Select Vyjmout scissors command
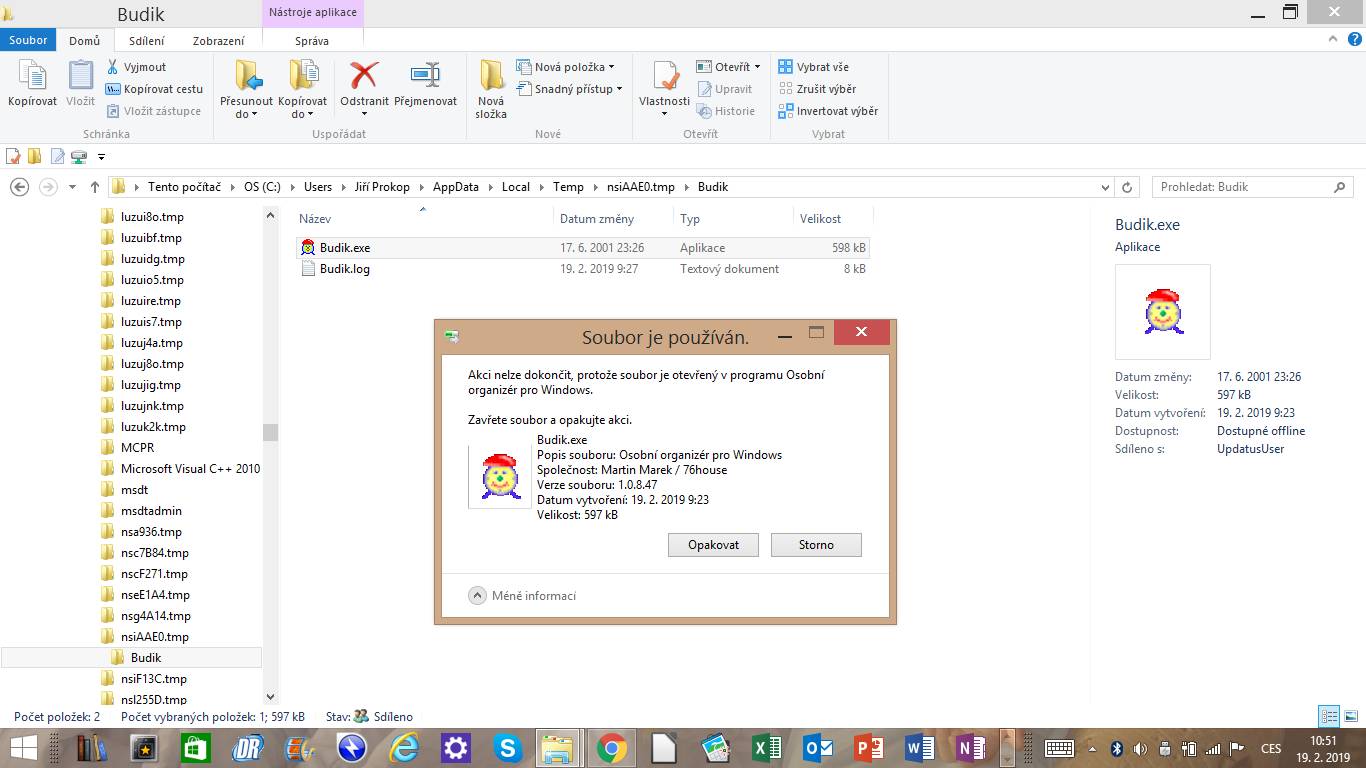1366x768 pixels. click(x=136, y=67)
